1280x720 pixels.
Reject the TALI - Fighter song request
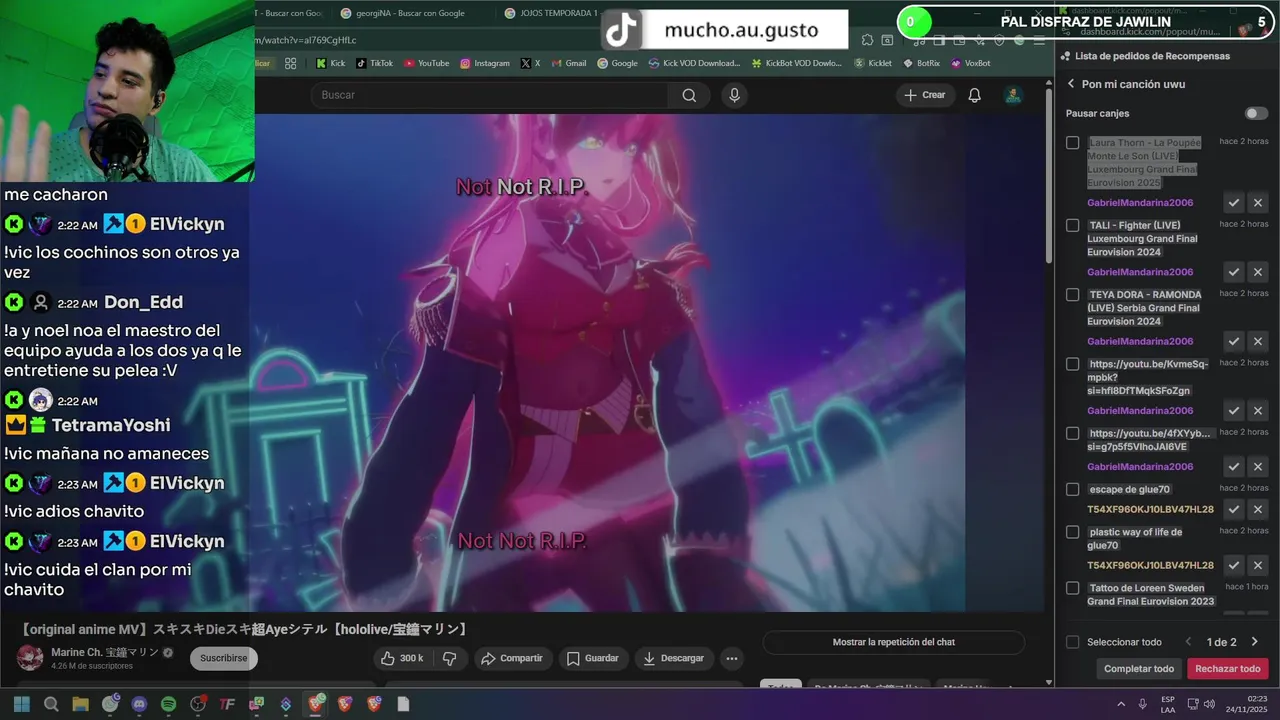click(x=1258, y=272)
